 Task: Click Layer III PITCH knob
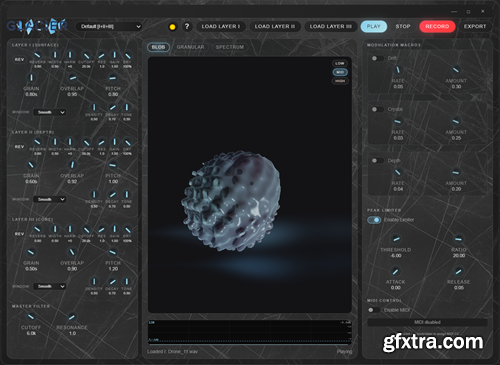tap(113, 252)
